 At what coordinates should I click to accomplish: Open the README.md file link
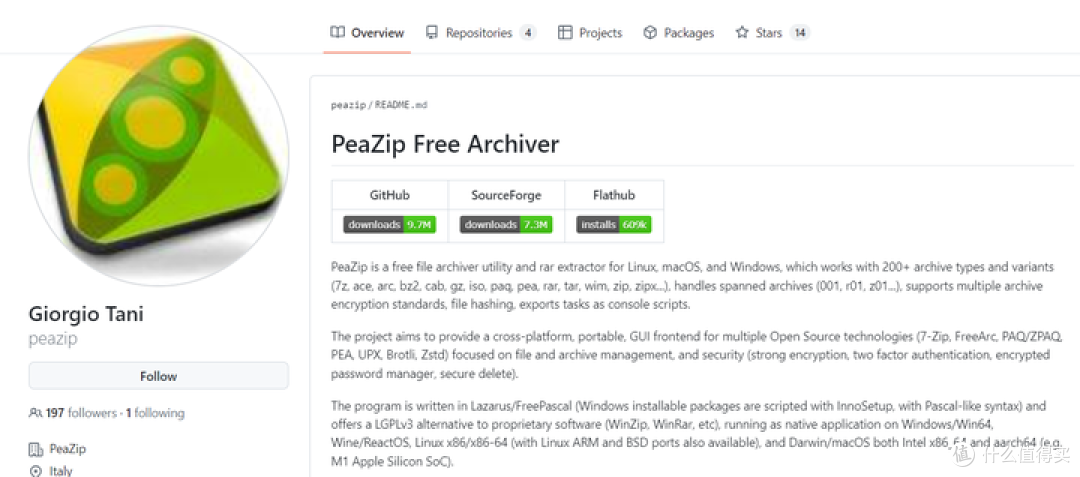pos(401,105)
